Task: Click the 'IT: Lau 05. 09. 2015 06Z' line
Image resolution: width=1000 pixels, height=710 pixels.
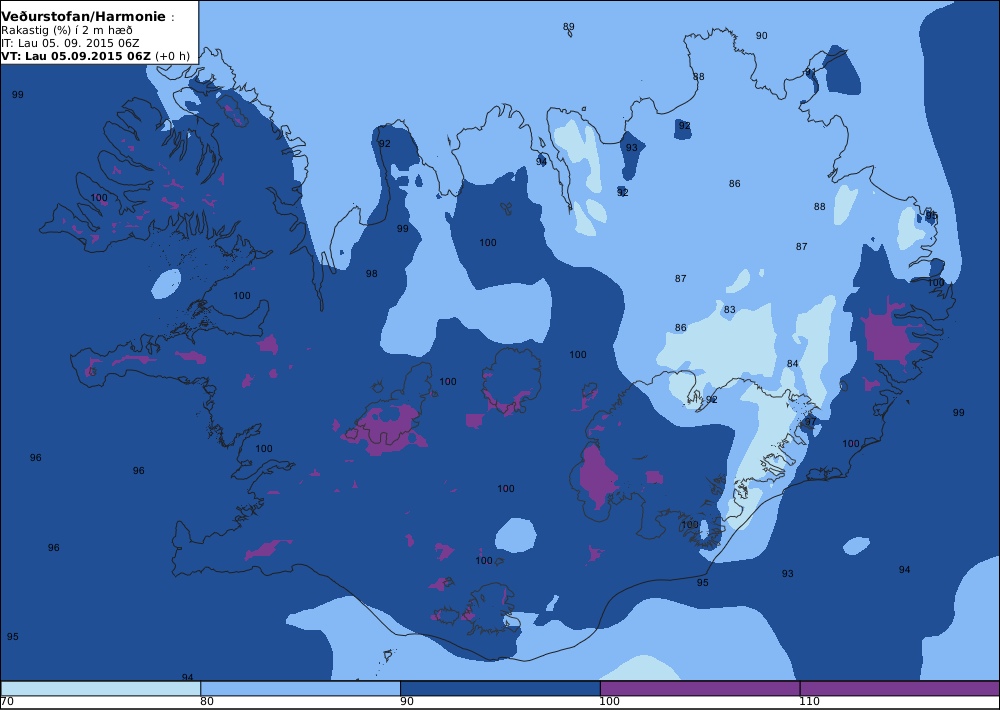Action: 70,43
